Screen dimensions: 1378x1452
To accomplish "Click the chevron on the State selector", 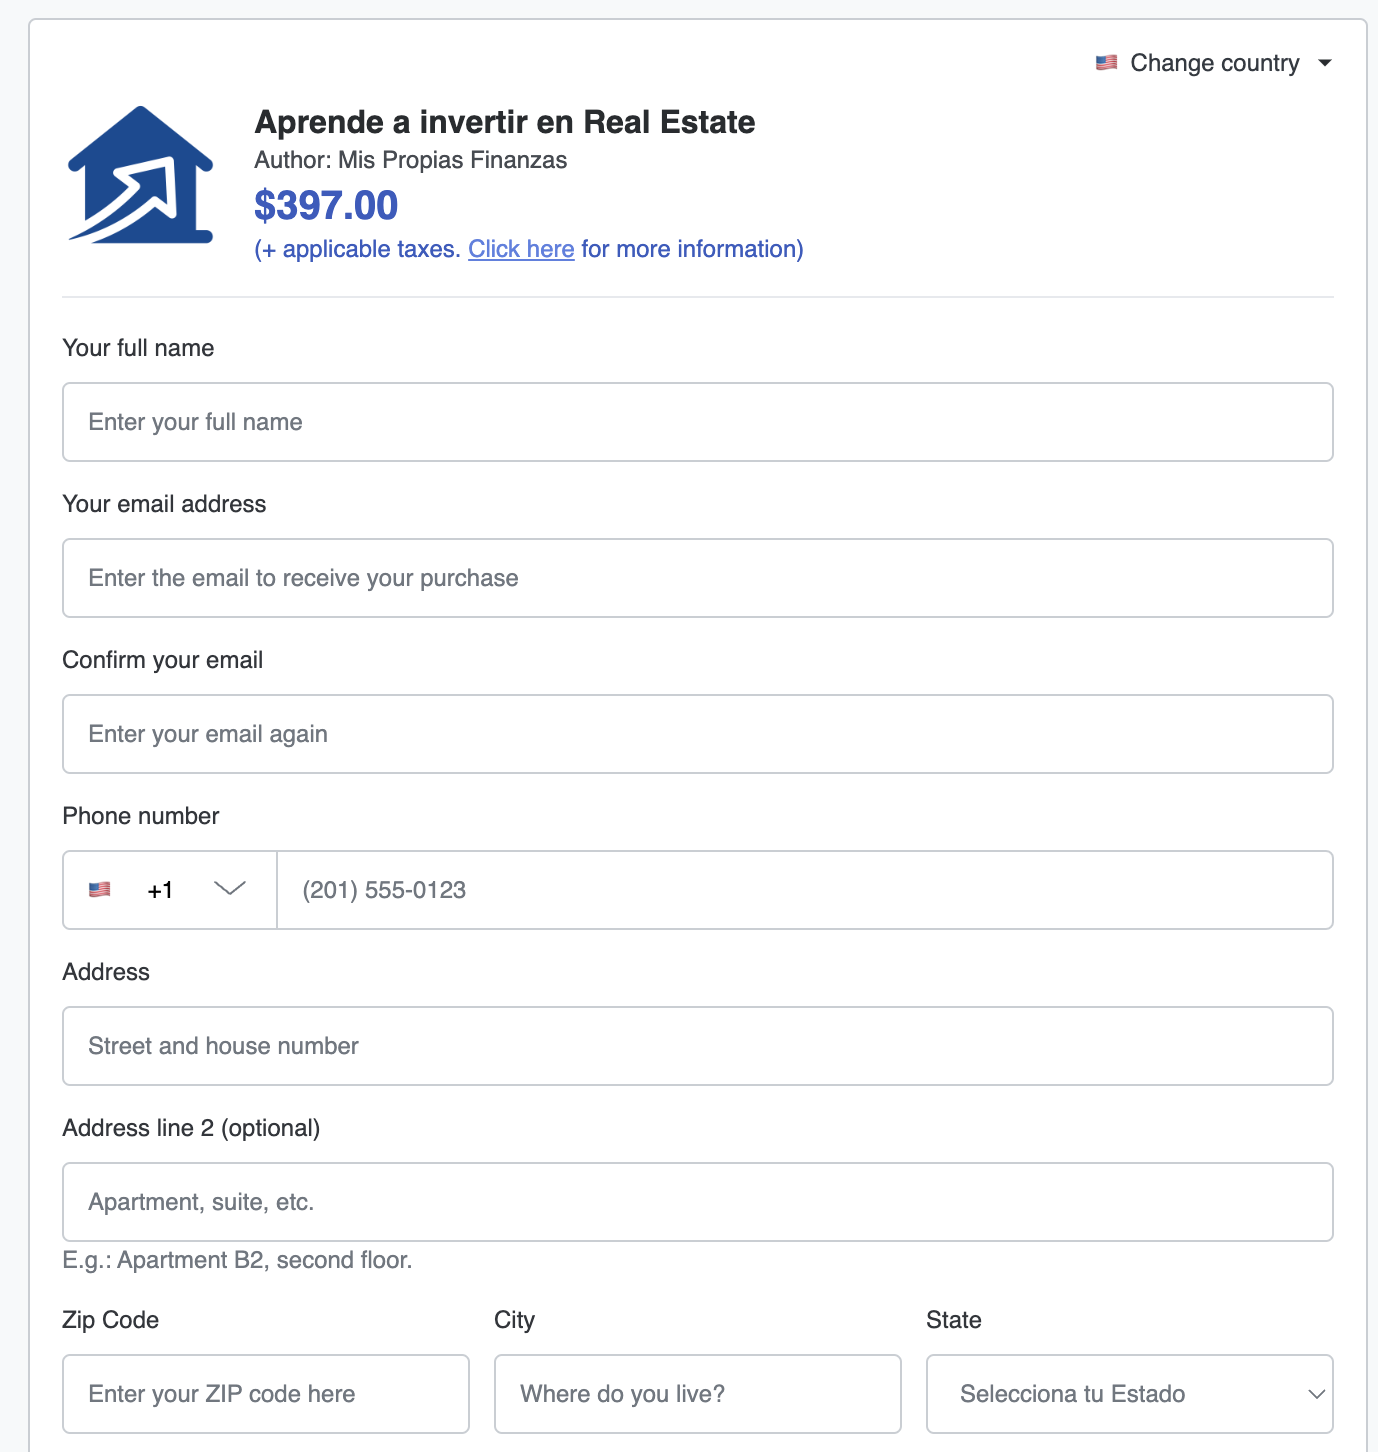I will pyautogui.click(x=1316, y=1394).
